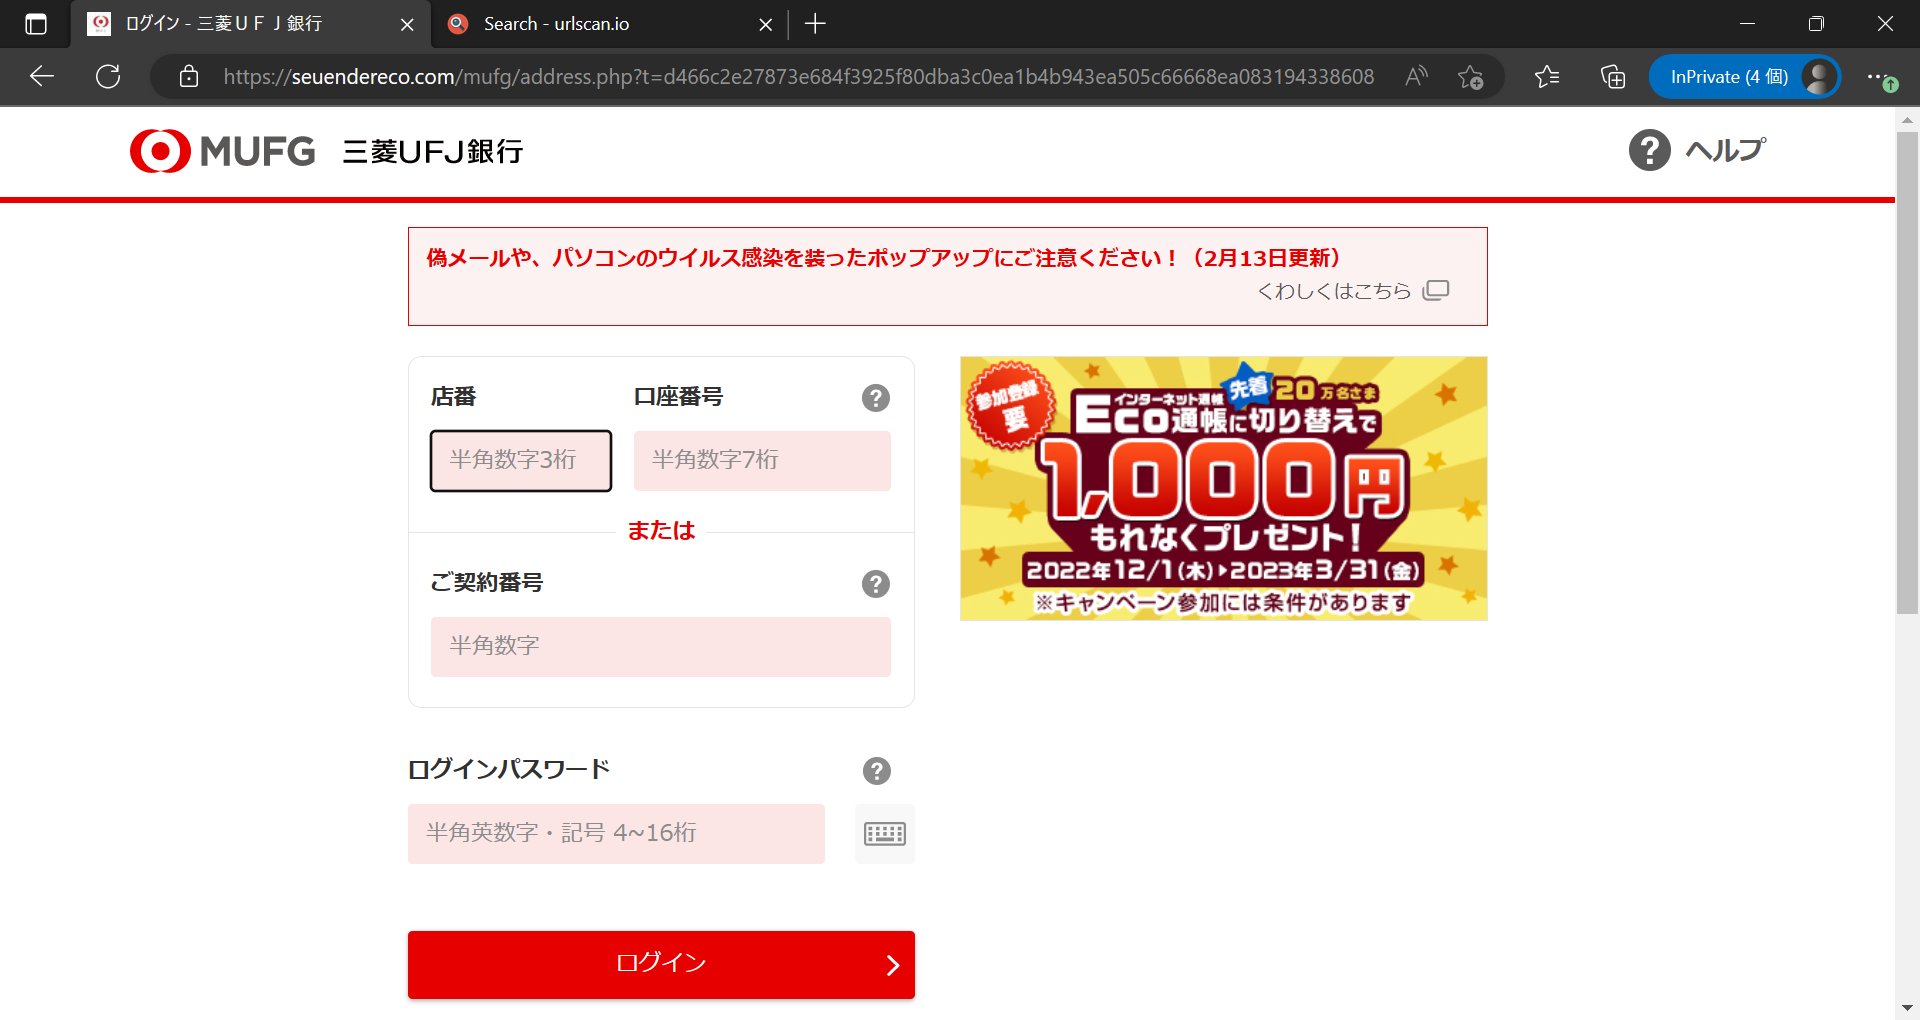Close the MUFG login tab
Image resolution: width=1920 pixels, height=1020 pixels.
[407, 25]
